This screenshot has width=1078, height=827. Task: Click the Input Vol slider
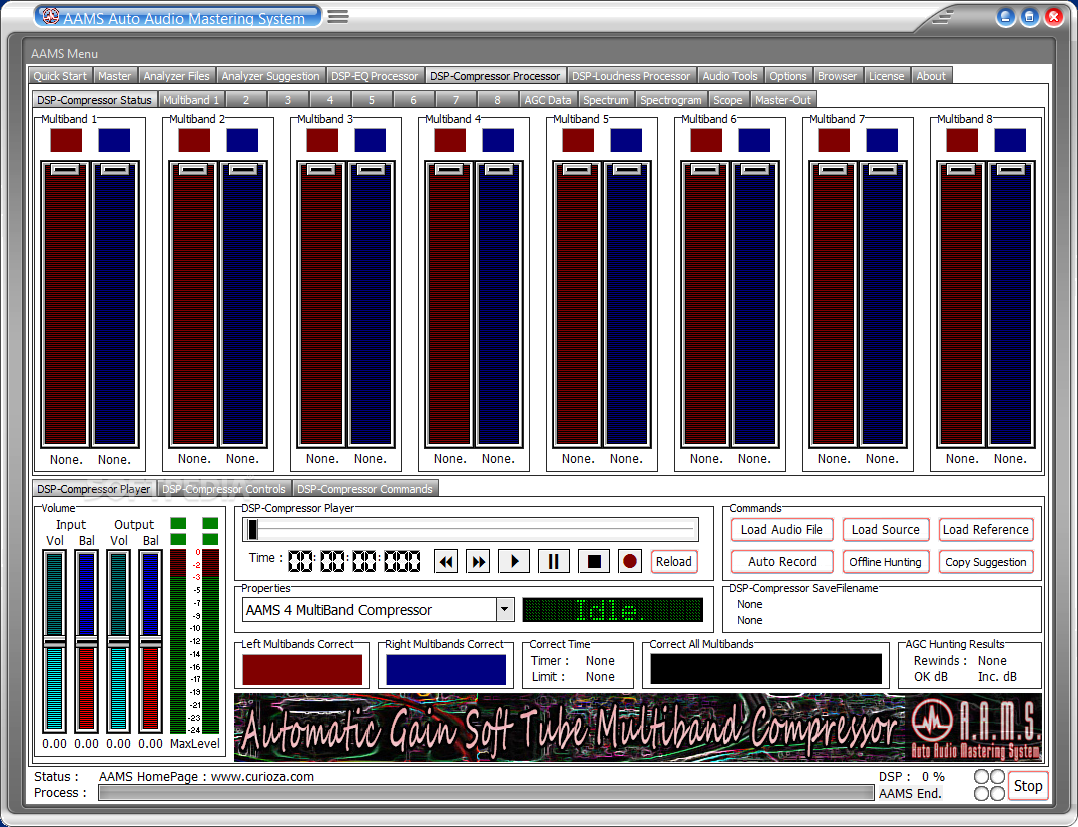[54, 641]
